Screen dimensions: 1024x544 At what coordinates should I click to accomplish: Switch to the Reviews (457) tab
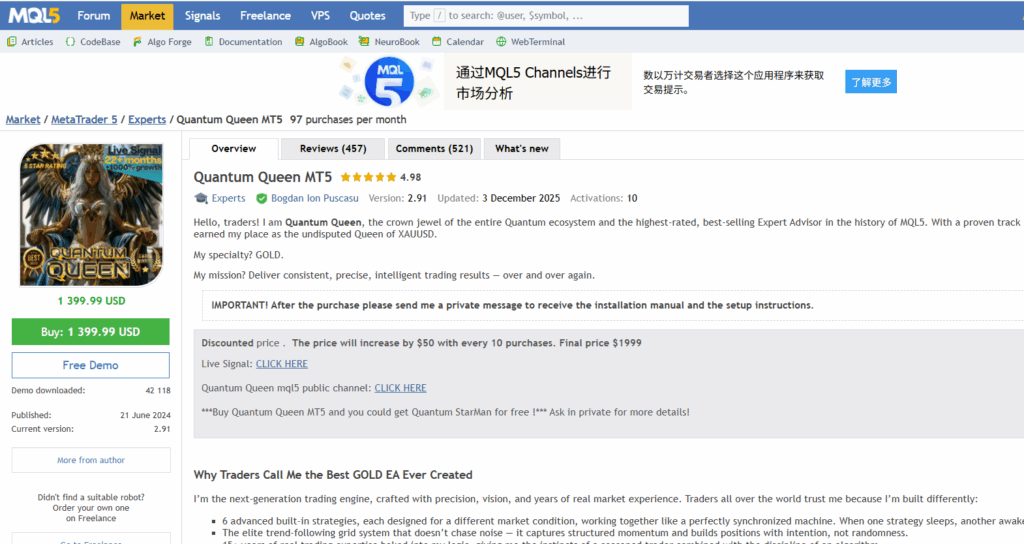coord(333,149)
